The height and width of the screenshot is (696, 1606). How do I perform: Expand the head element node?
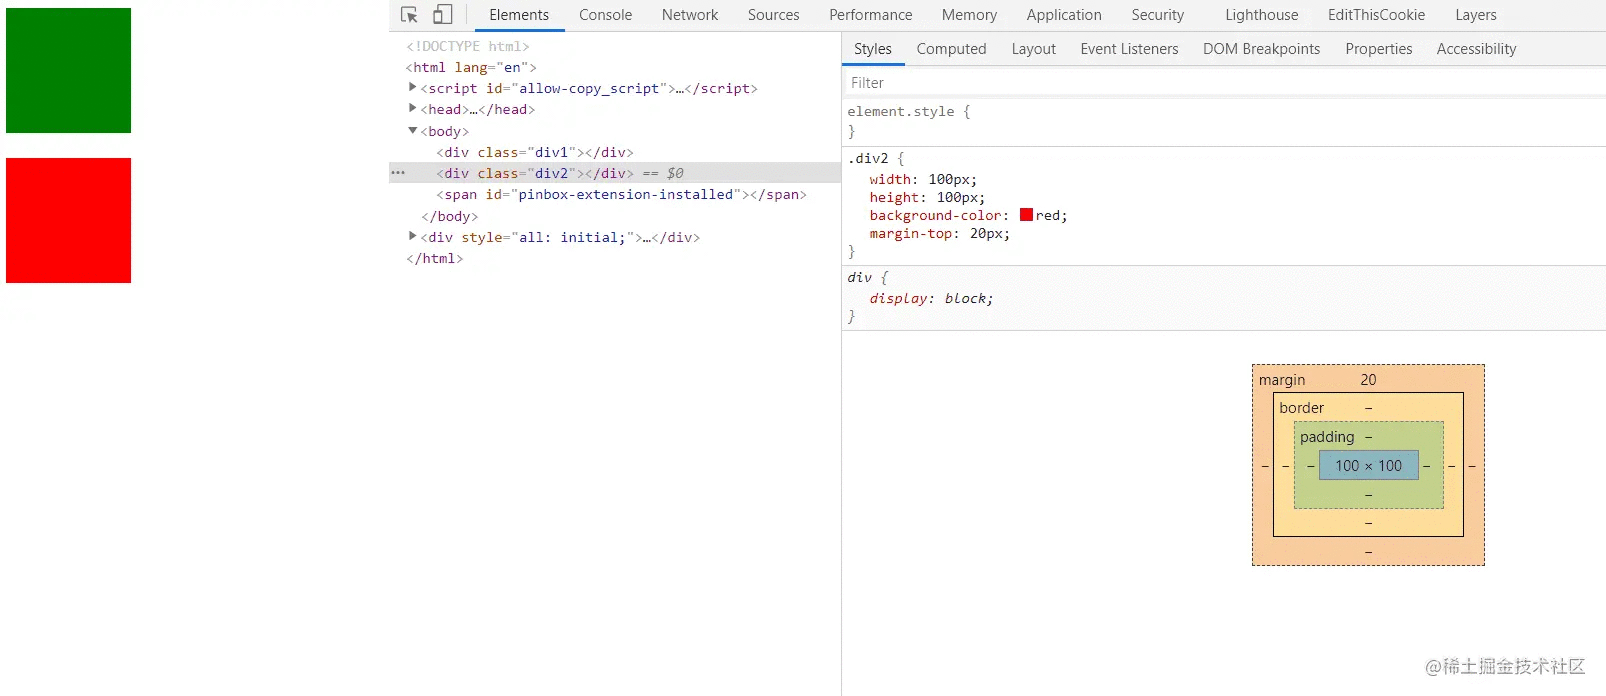click(x=412, y=109)
